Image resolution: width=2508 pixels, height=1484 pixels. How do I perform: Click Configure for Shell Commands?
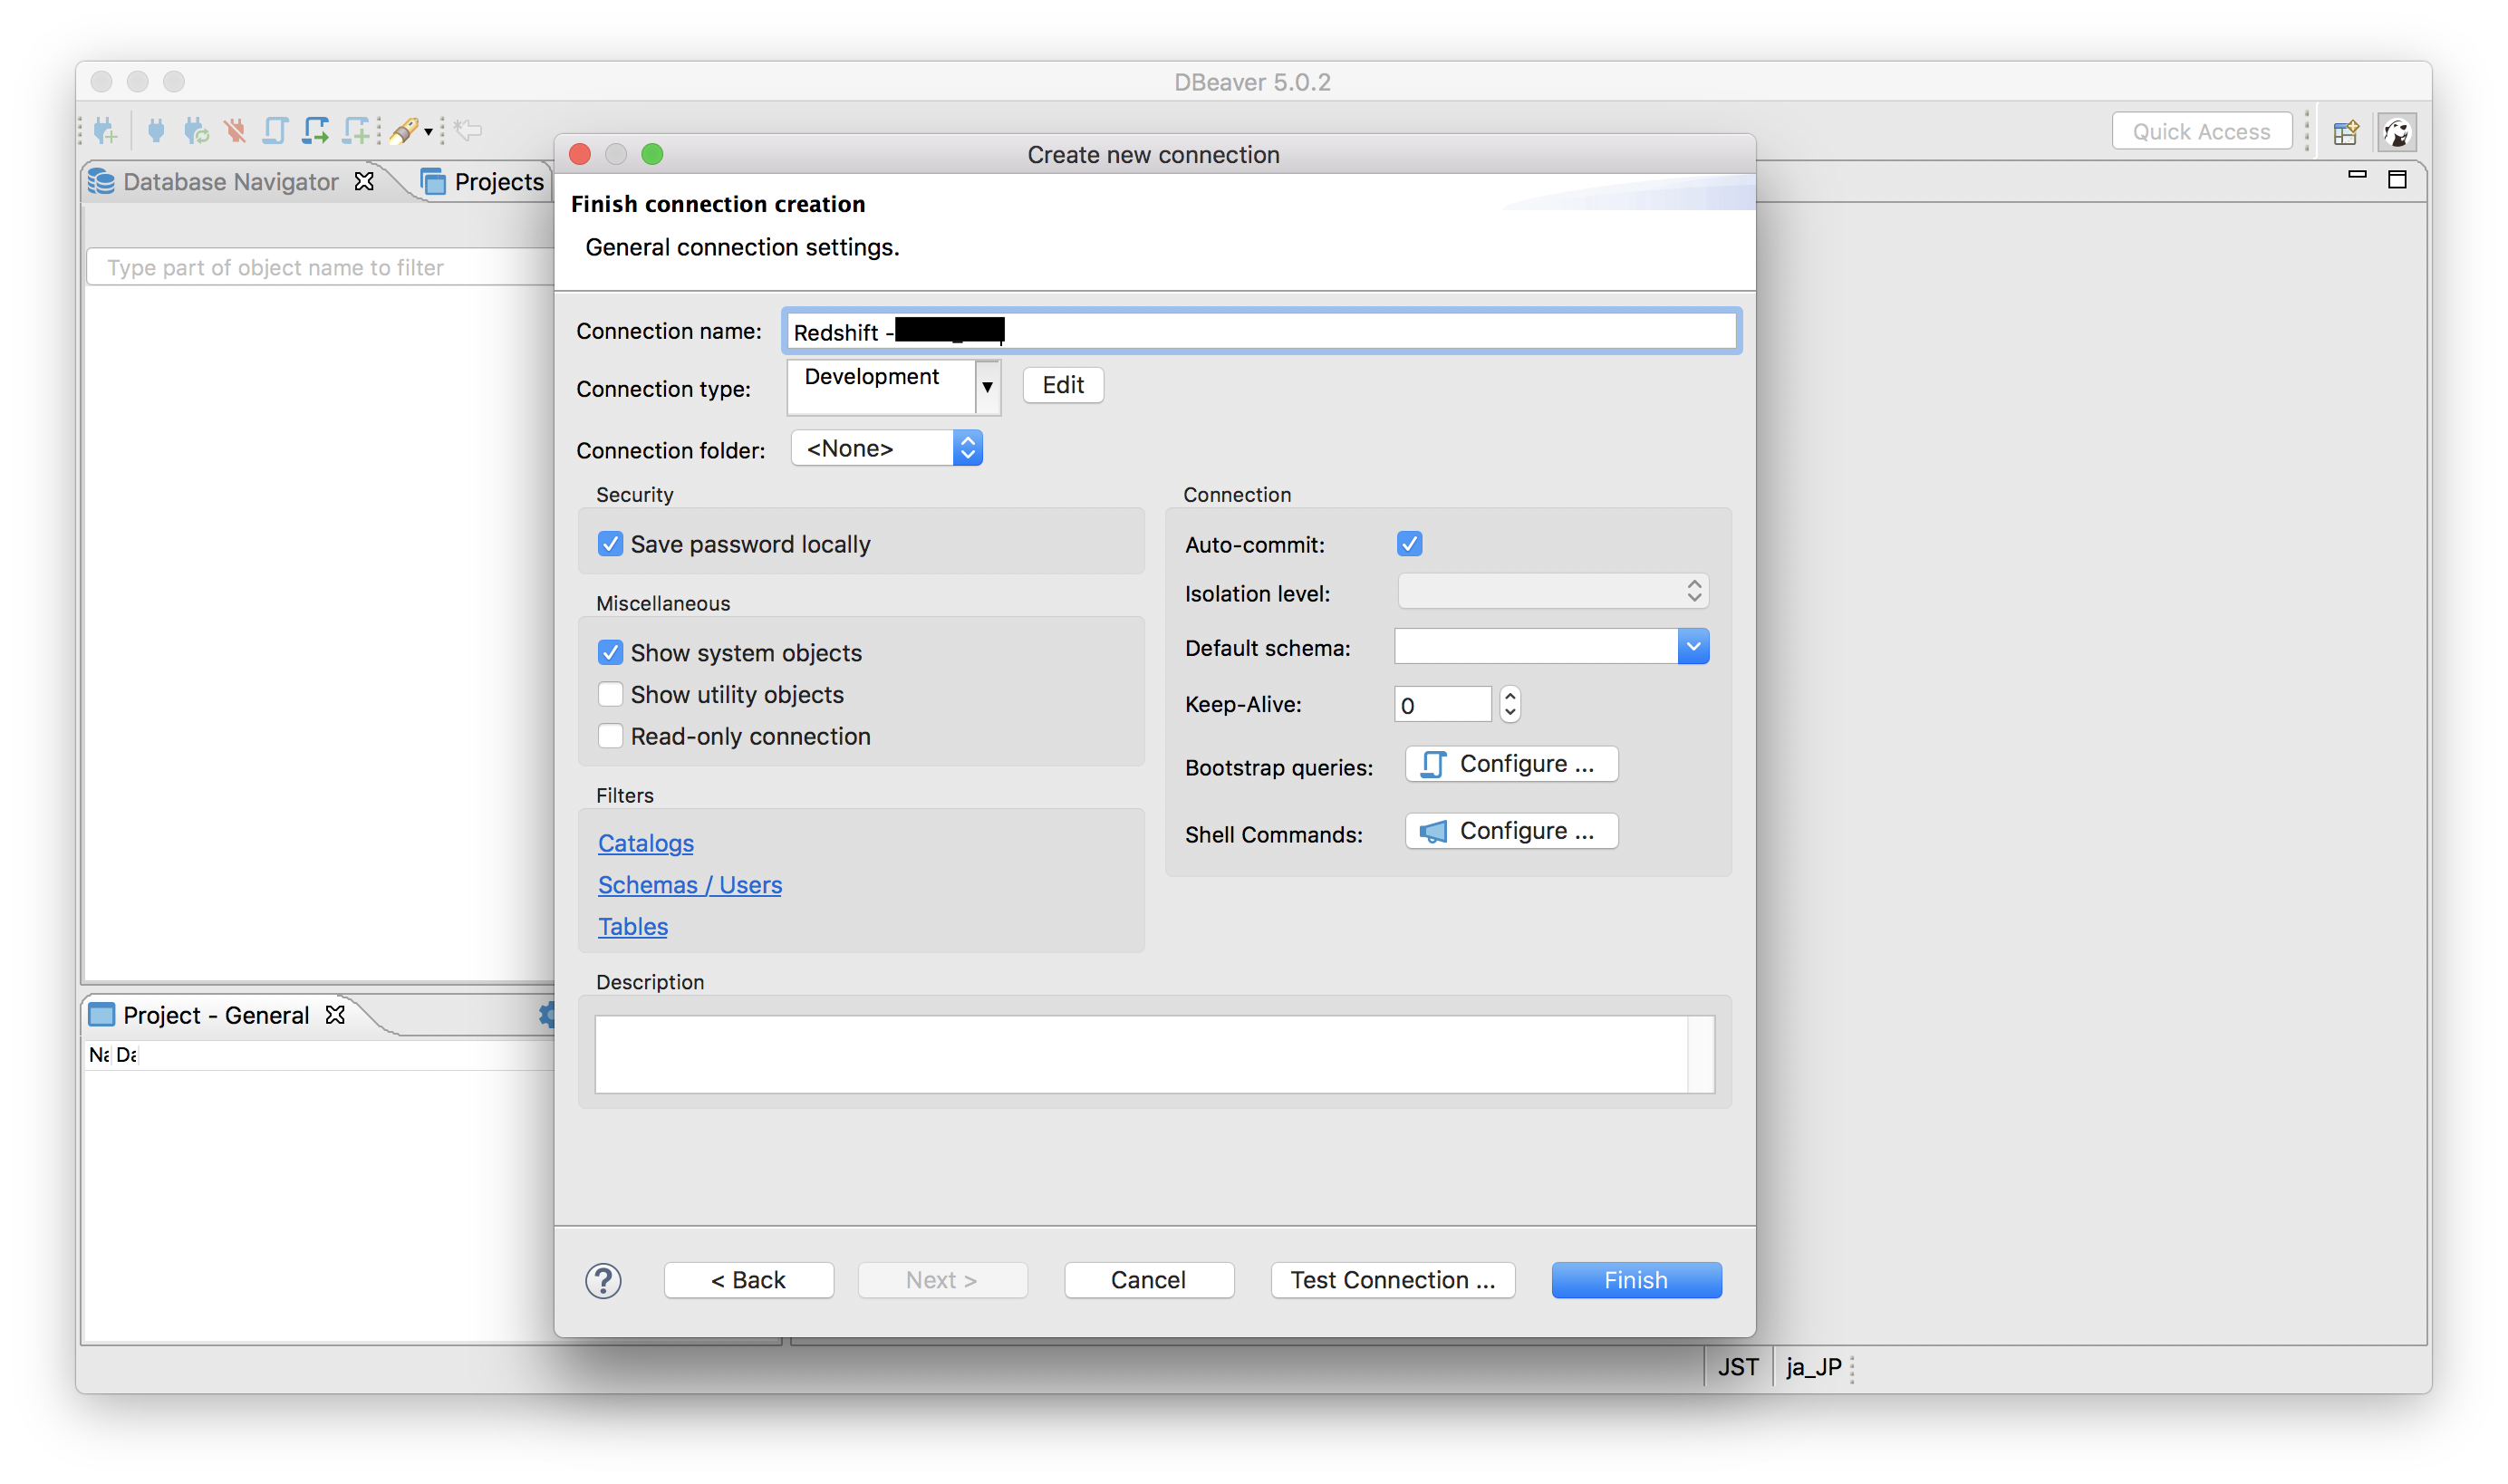click(1511, 831)
